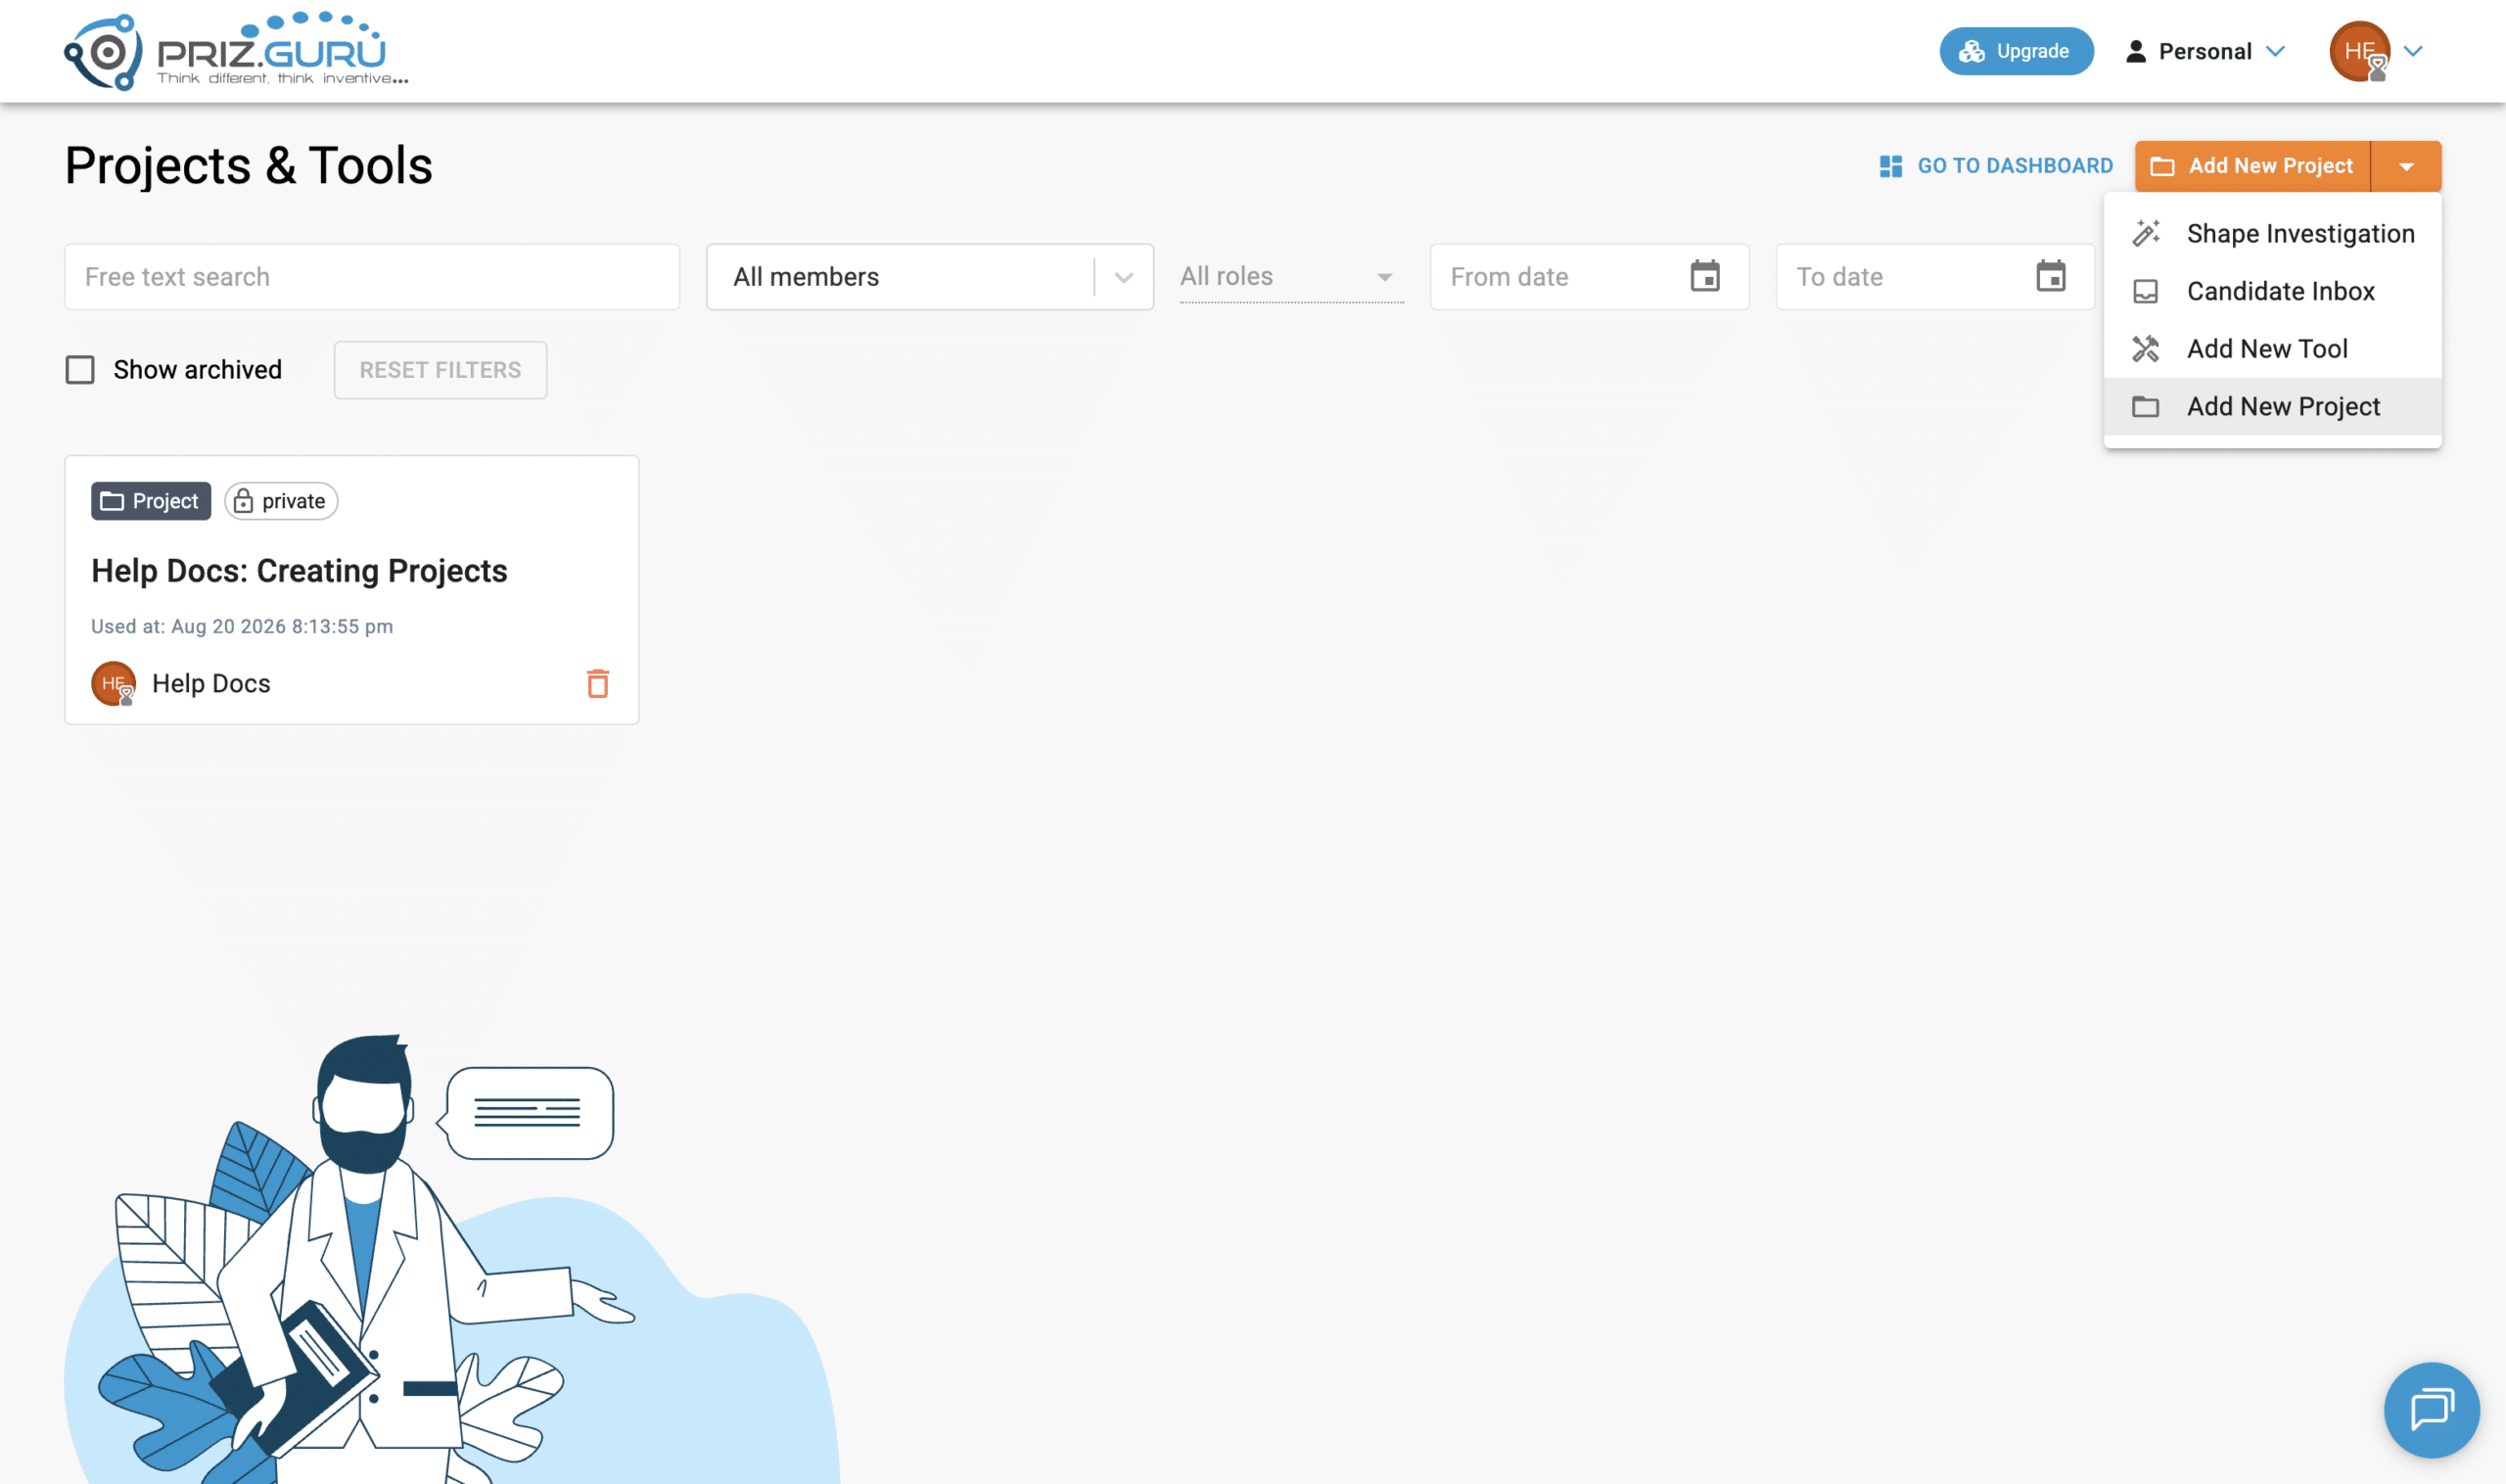
Task: Open Help Docs: Creating Projects card title
Action: click(x=299, y=571)
